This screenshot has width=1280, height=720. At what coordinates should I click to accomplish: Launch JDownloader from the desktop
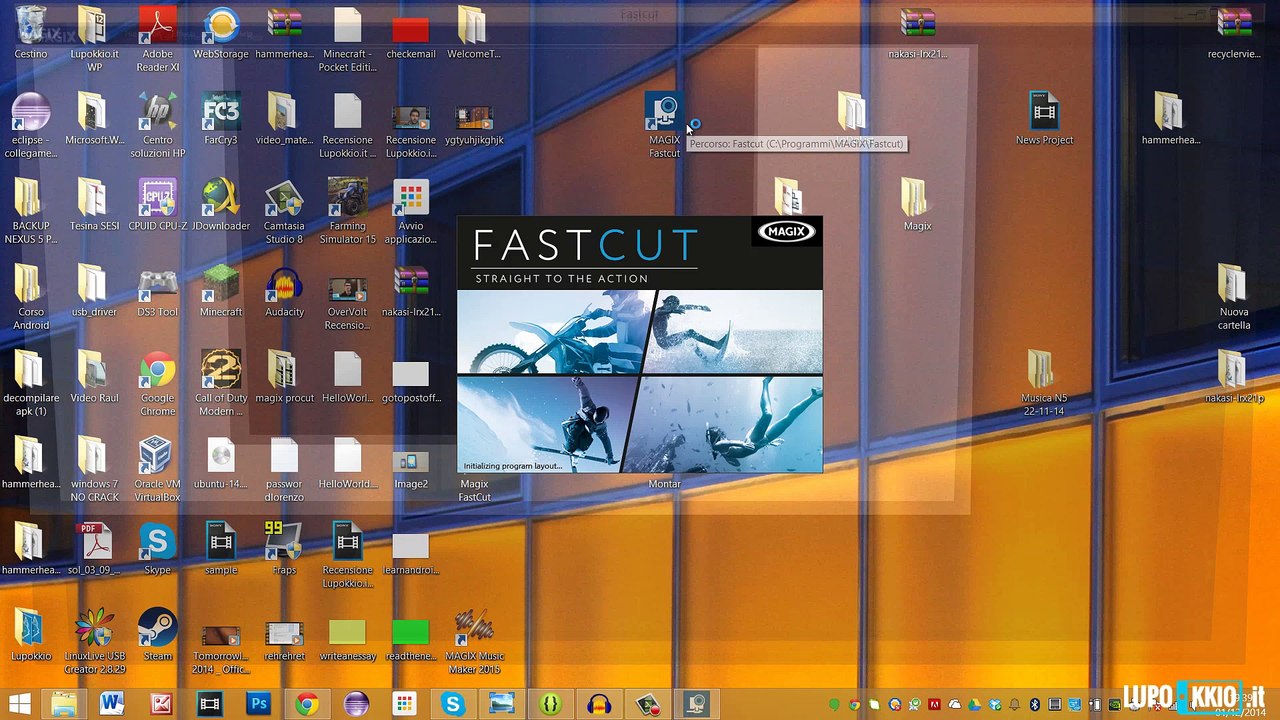(221, 204)
